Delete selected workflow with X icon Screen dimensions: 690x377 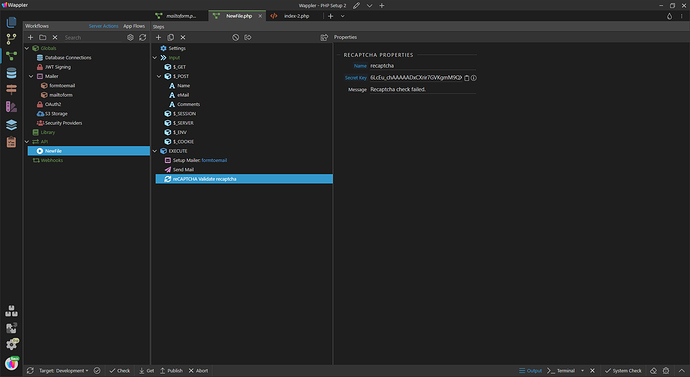55,37
